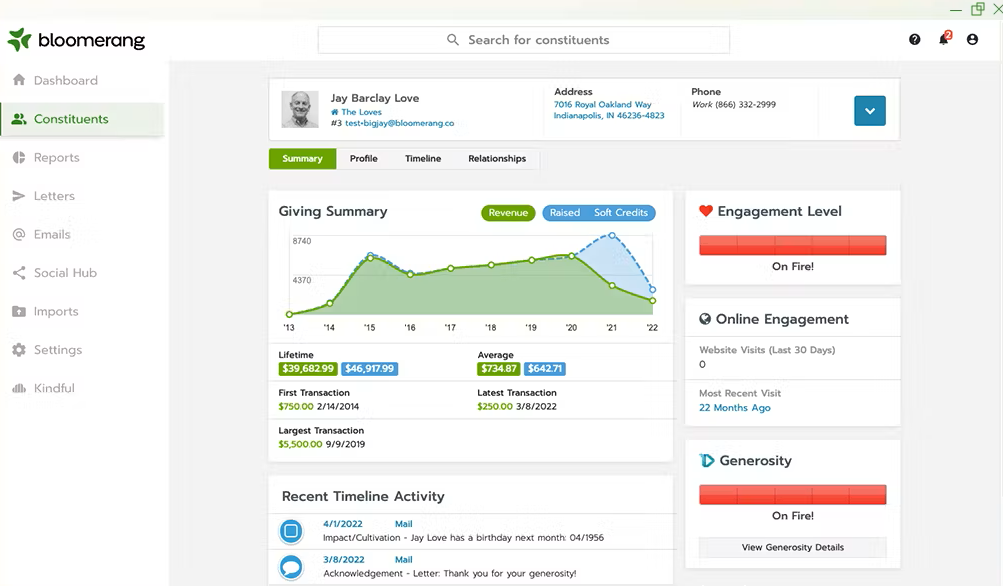The image size is (1003, 586).
Task: Click the $734.87 average revenue badge
Action: coord(498,368)
